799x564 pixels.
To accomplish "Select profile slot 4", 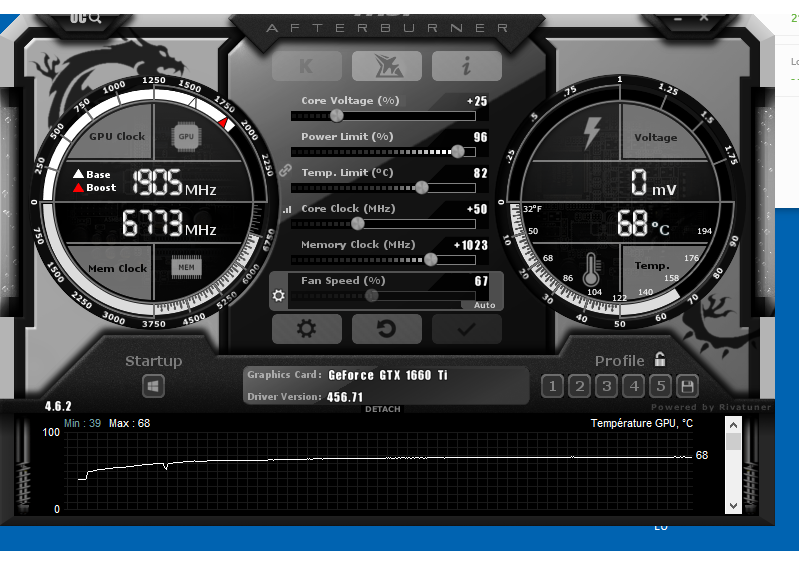I will point(633,386).
